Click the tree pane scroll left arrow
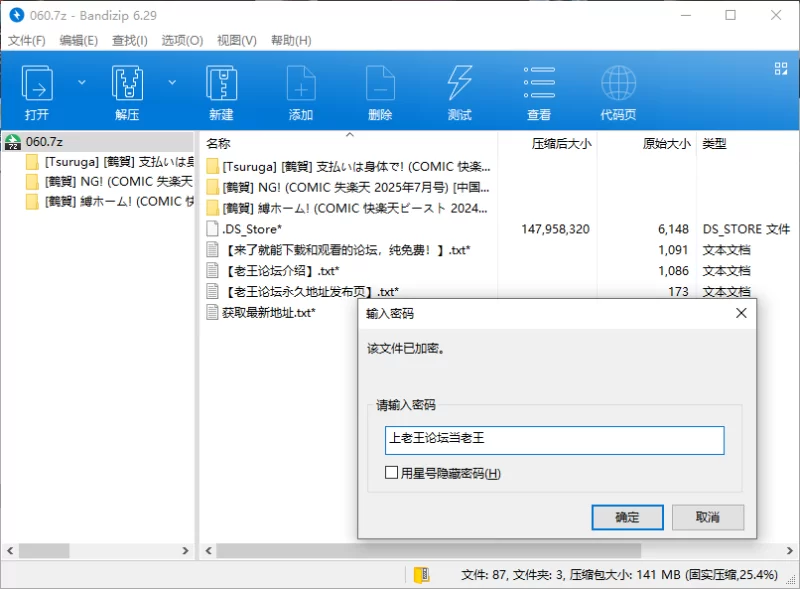Image resolution: width=800 pixels, height=589 pixels. click(x=10, y=551)
